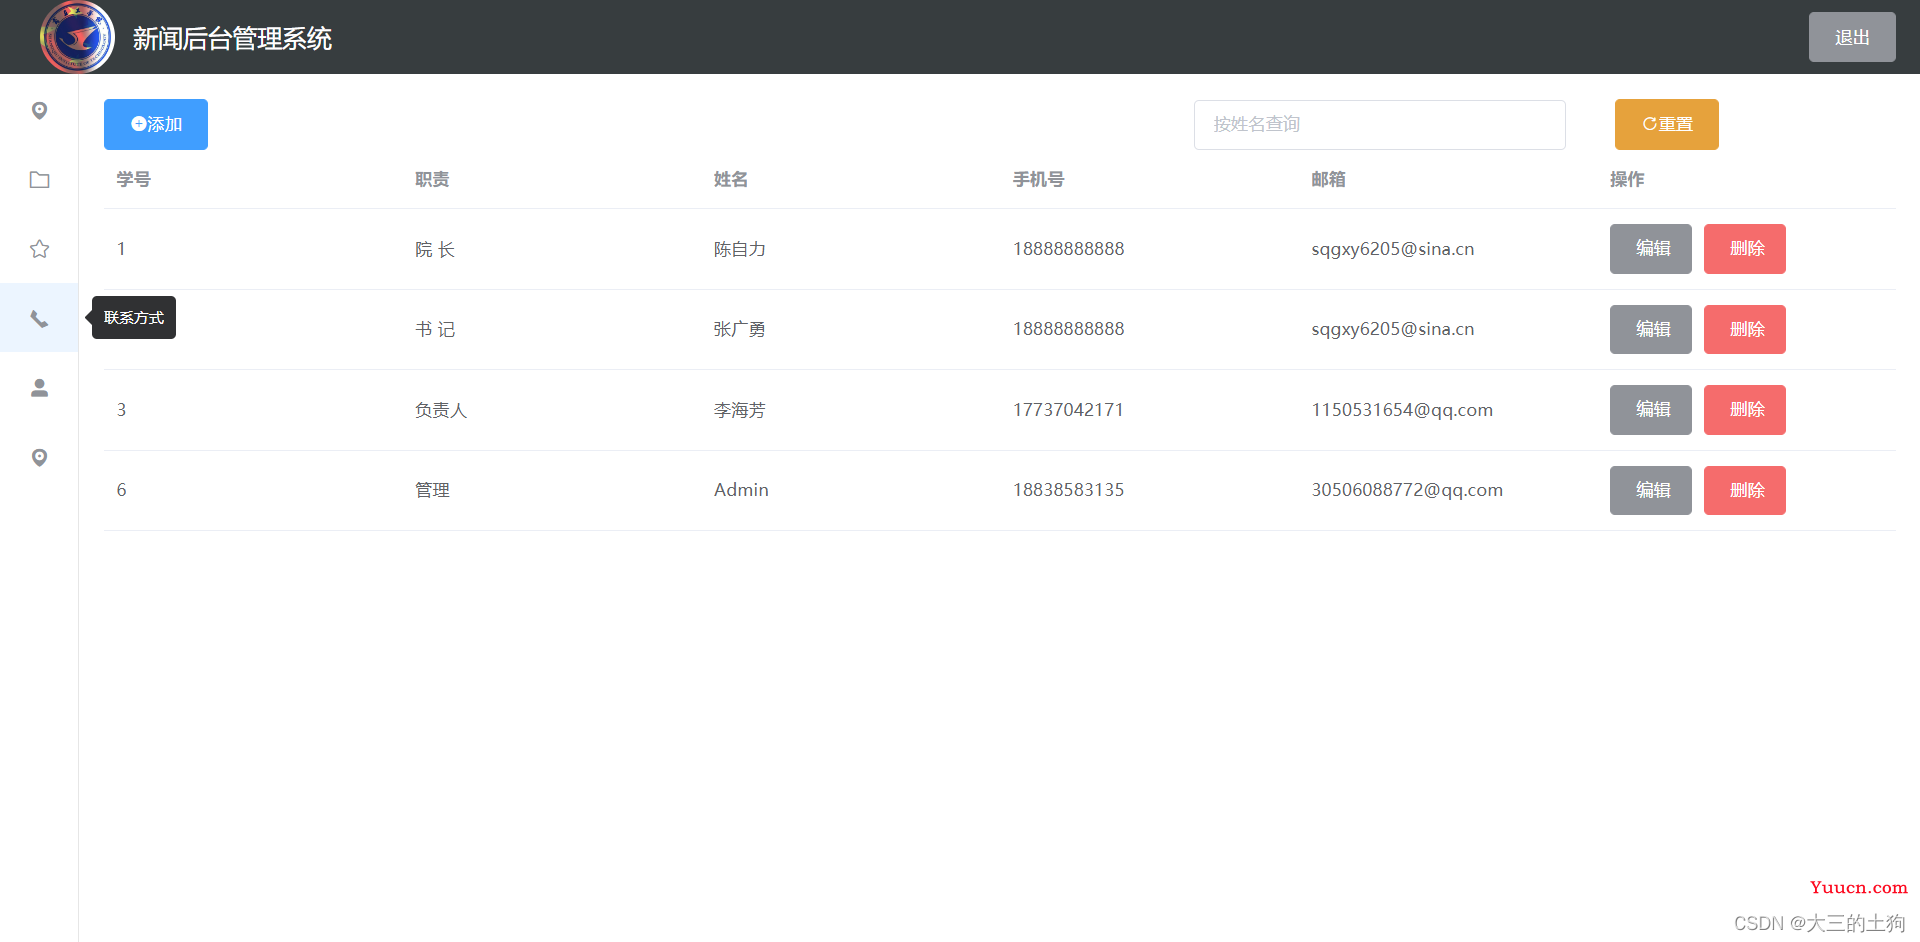This screenshot has width=1920, height=942.
Task: Open the folder sidebar icon
Action: click(x=39, y=180)
